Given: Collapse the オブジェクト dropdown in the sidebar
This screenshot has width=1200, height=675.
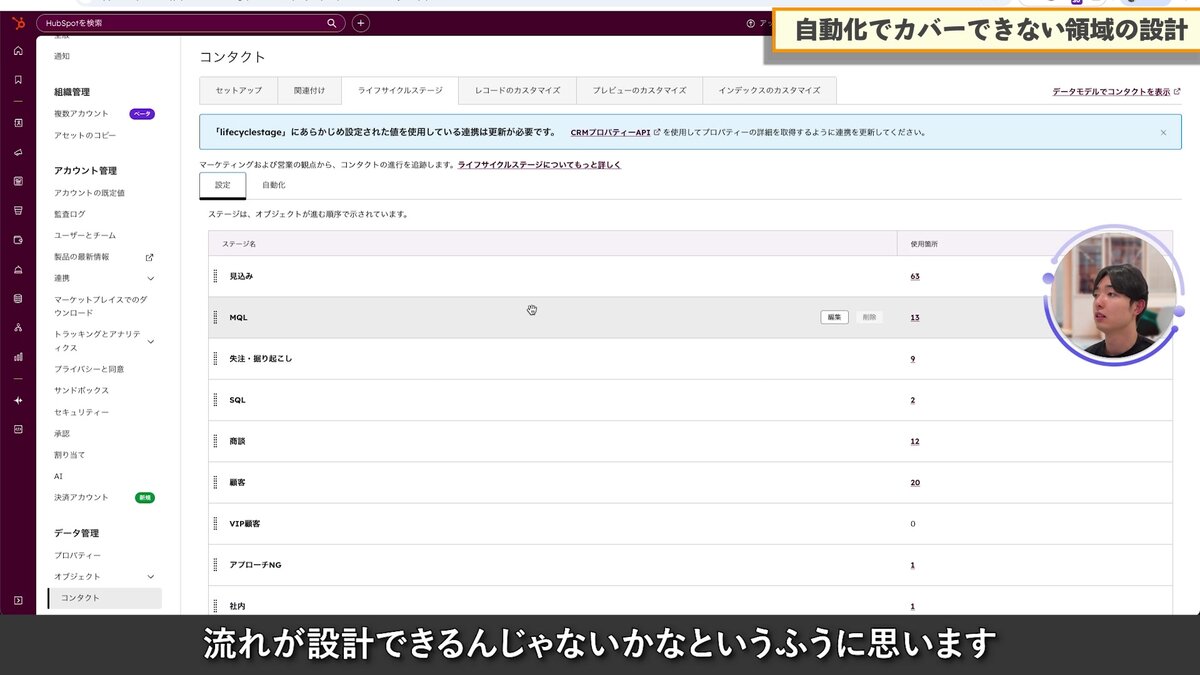Looking at the screenshot, I should point(151,576).
